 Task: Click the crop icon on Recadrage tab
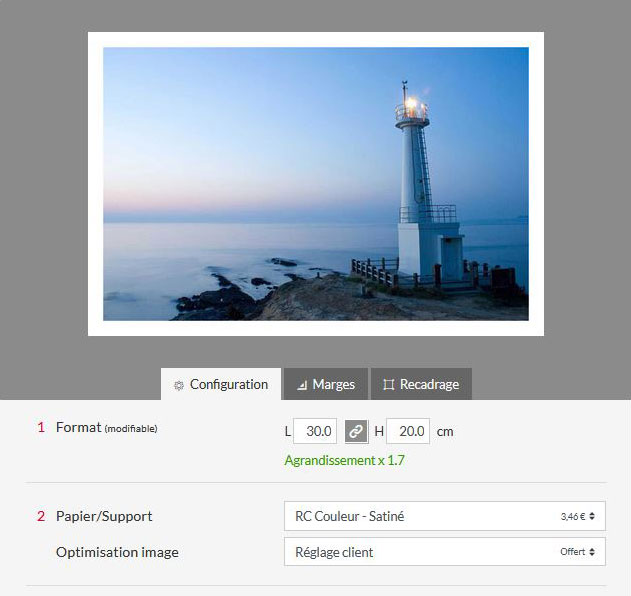coord(388,385)
